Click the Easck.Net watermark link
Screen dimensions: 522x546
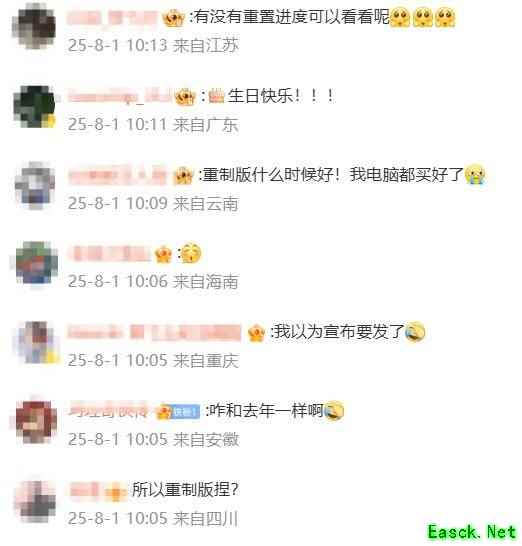pyautogui.click(x=472, y=532)
